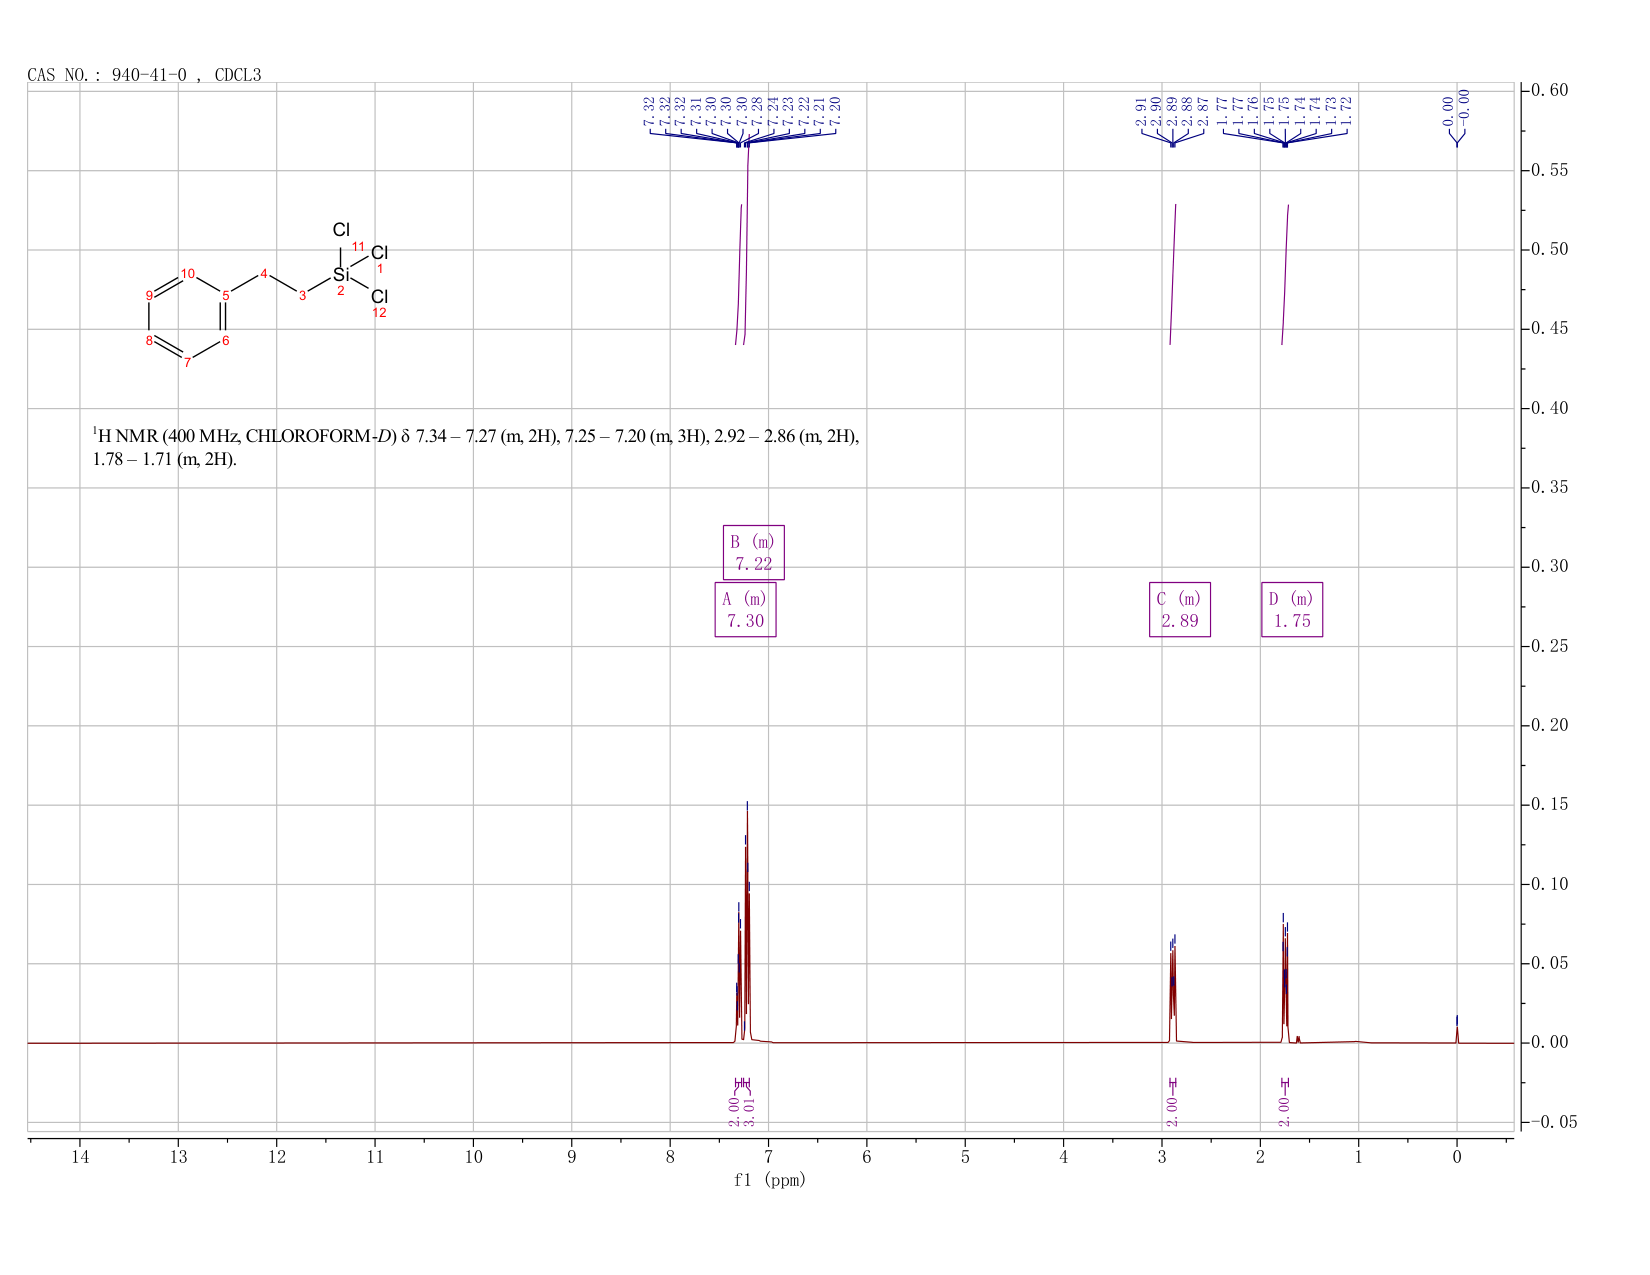Click the integral value 3.01

[748, 1110]
